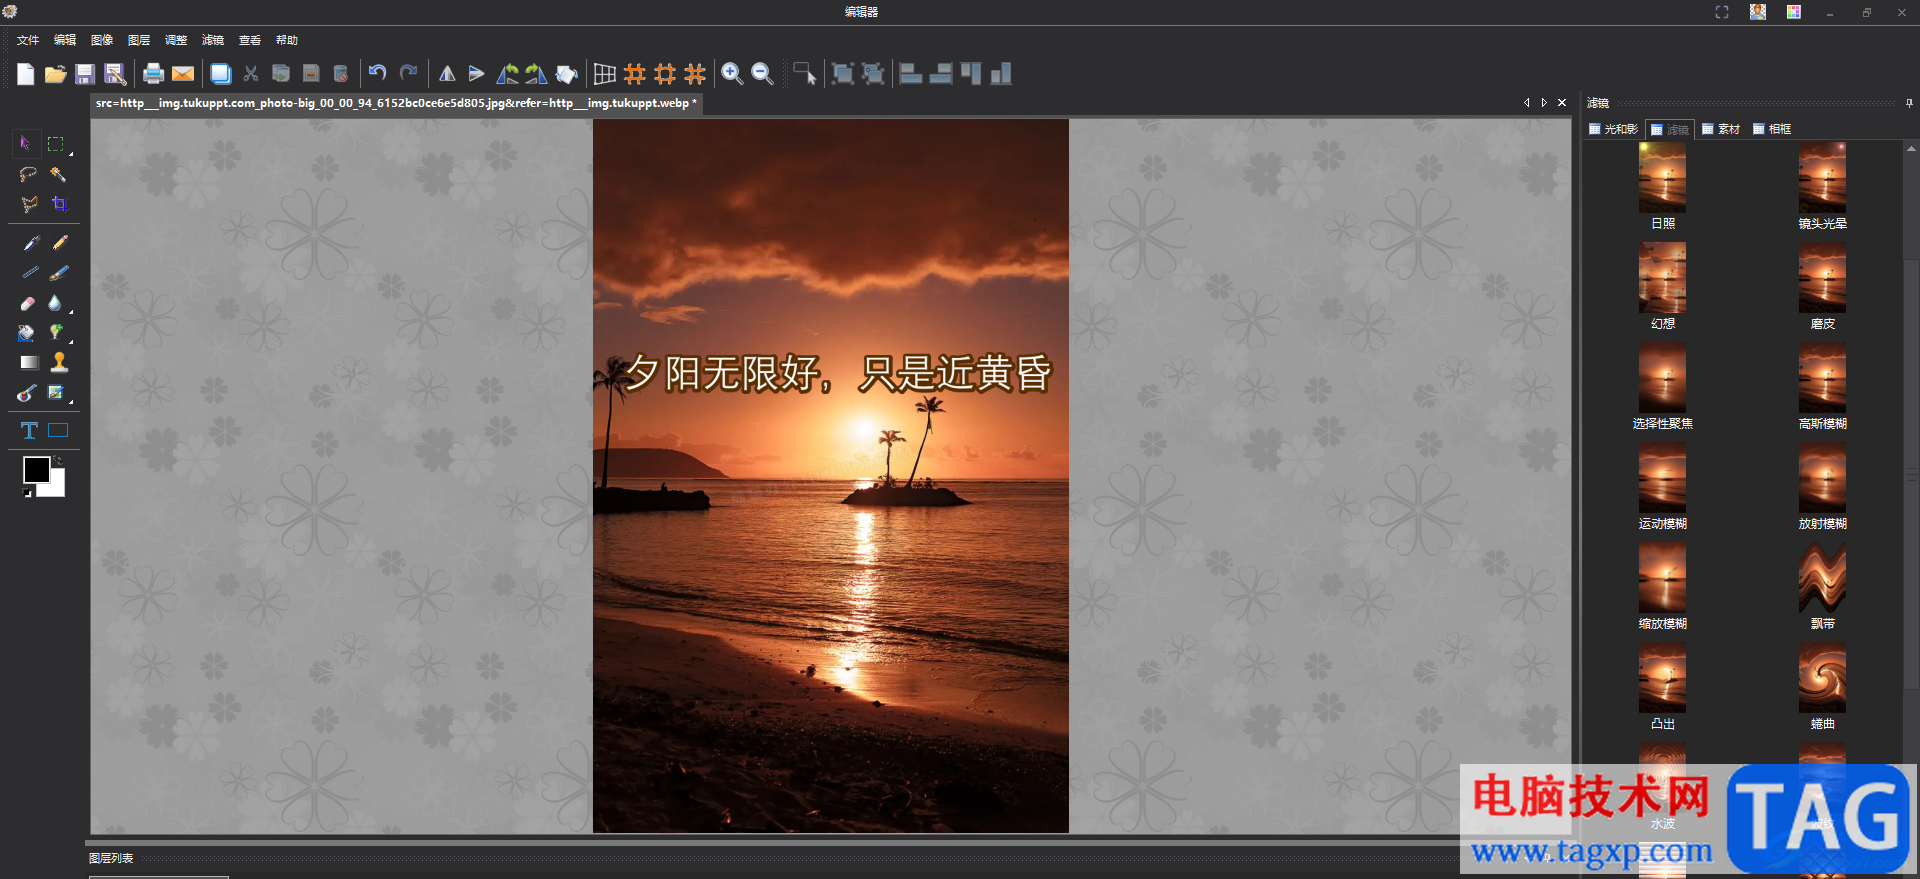Switch to the 相框 tab
The width and height of the screenshot is (1920, 879).
click(1772, 129)
